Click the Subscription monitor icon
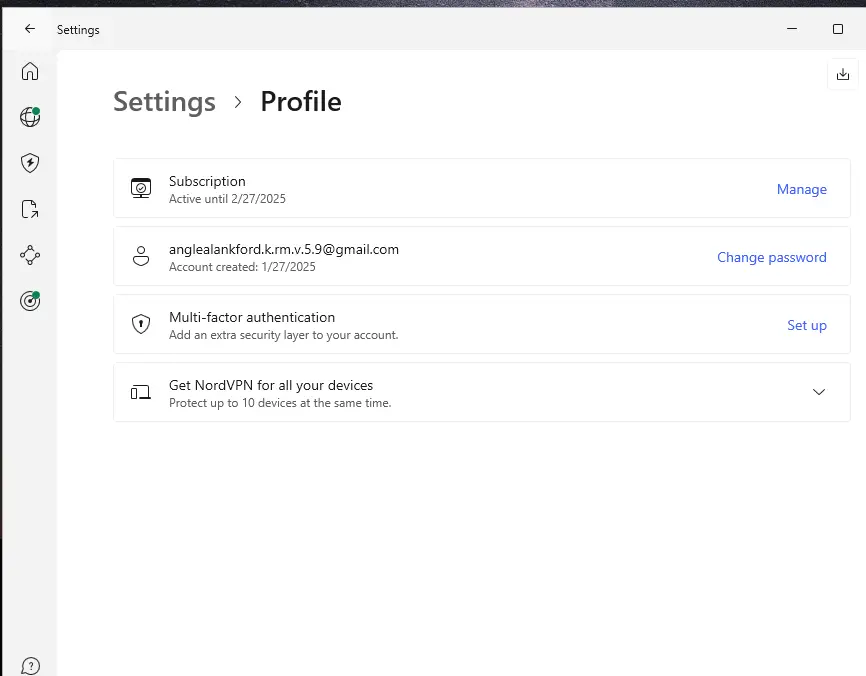 coord(141,188)
